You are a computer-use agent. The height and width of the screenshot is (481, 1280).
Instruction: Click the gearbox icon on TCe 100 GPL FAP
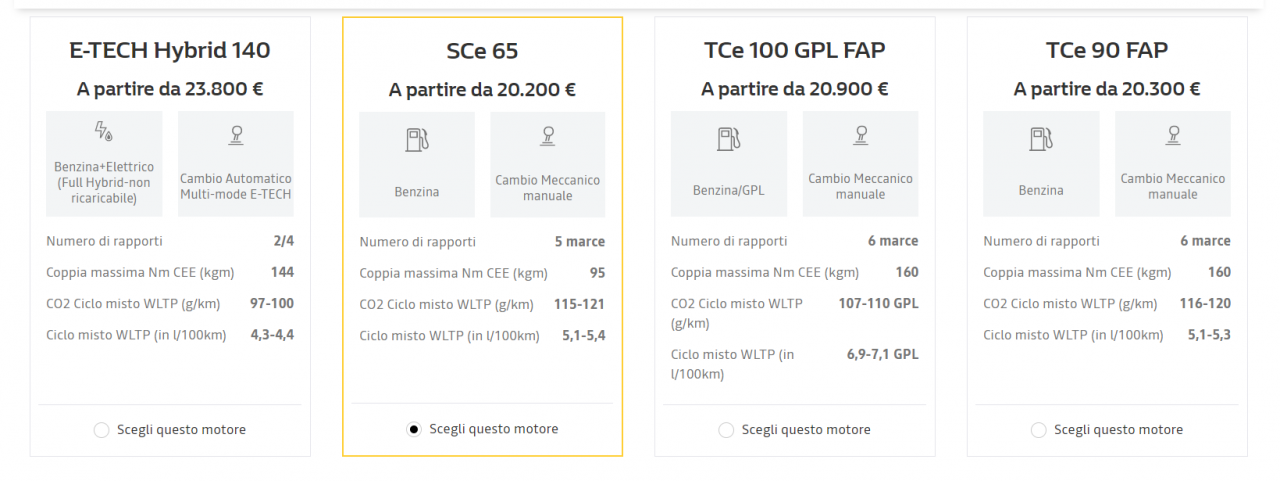click(x=860, y=135)
